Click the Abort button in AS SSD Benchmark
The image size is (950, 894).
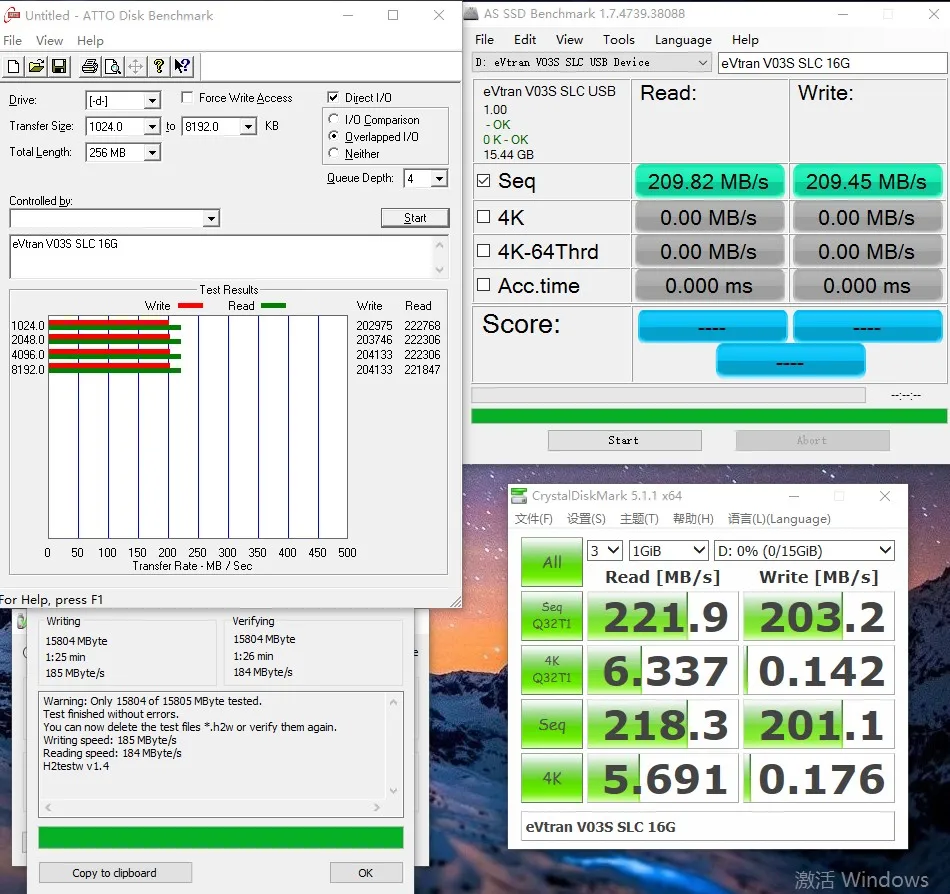point(812,440)
